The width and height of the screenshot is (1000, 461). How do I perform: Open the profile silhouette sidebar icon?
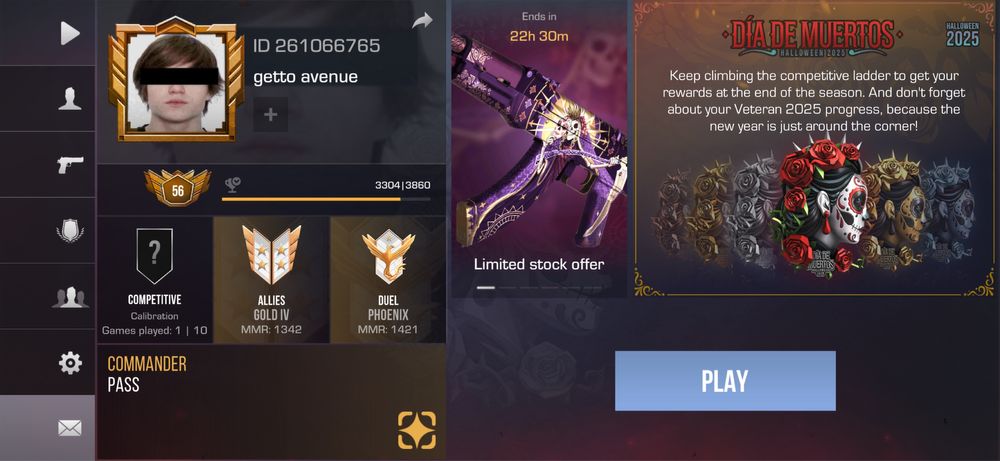(x=70, y=99)
